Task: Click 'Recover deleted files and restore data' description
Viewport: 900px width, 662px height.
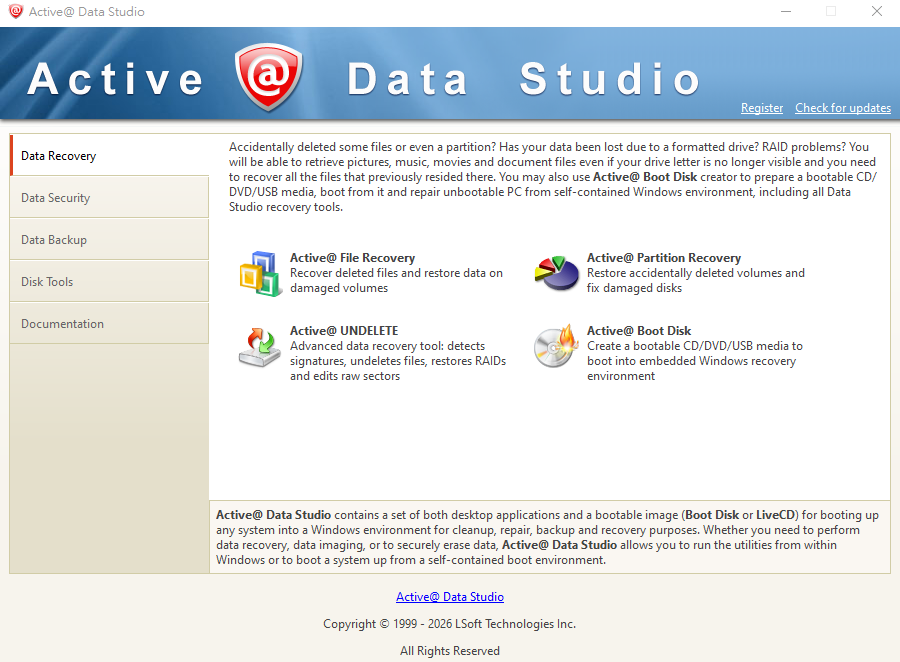Action: tap(396, 280)
